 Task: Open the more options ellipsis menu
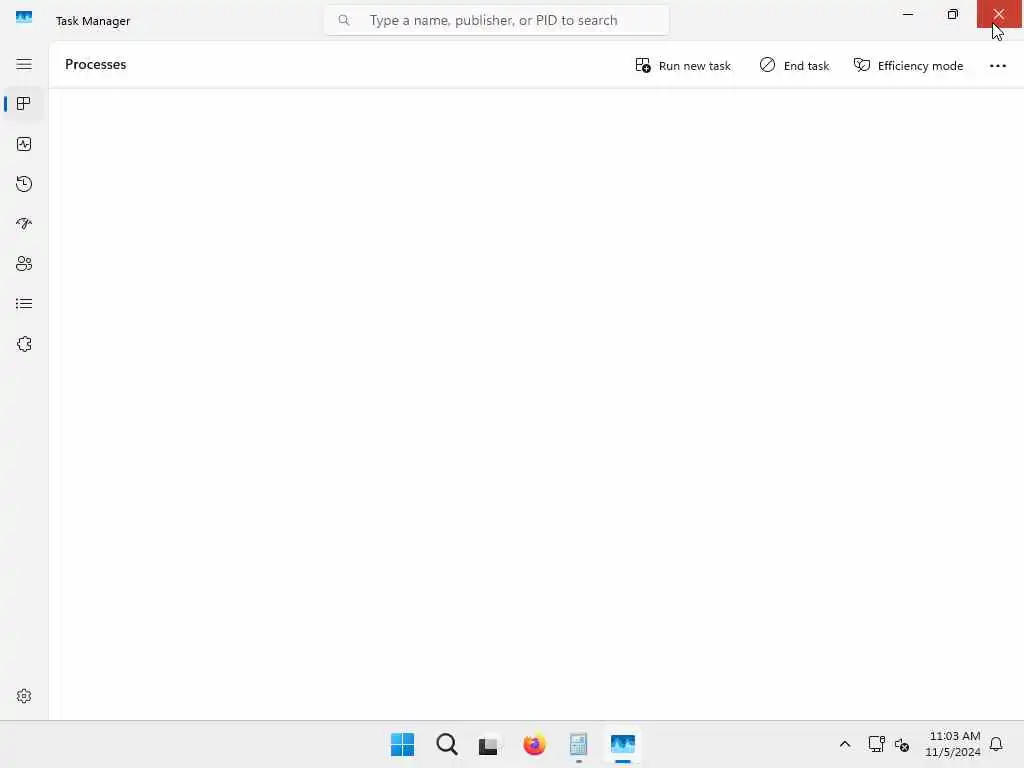click(x=998, y=65)
